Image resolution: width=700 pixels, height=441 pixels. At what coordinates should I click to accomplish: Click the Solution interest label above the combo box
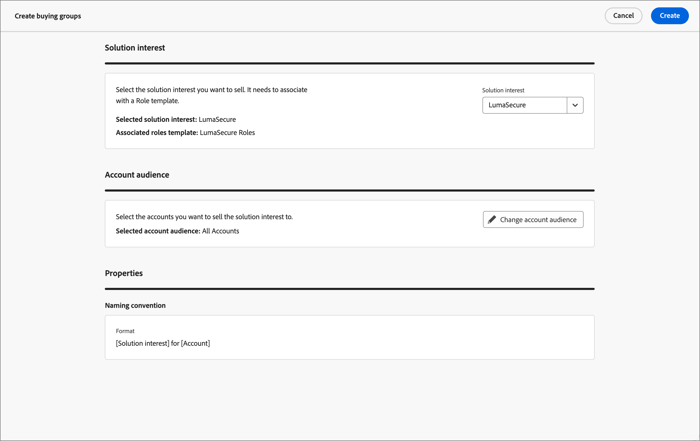coord(503,90)
